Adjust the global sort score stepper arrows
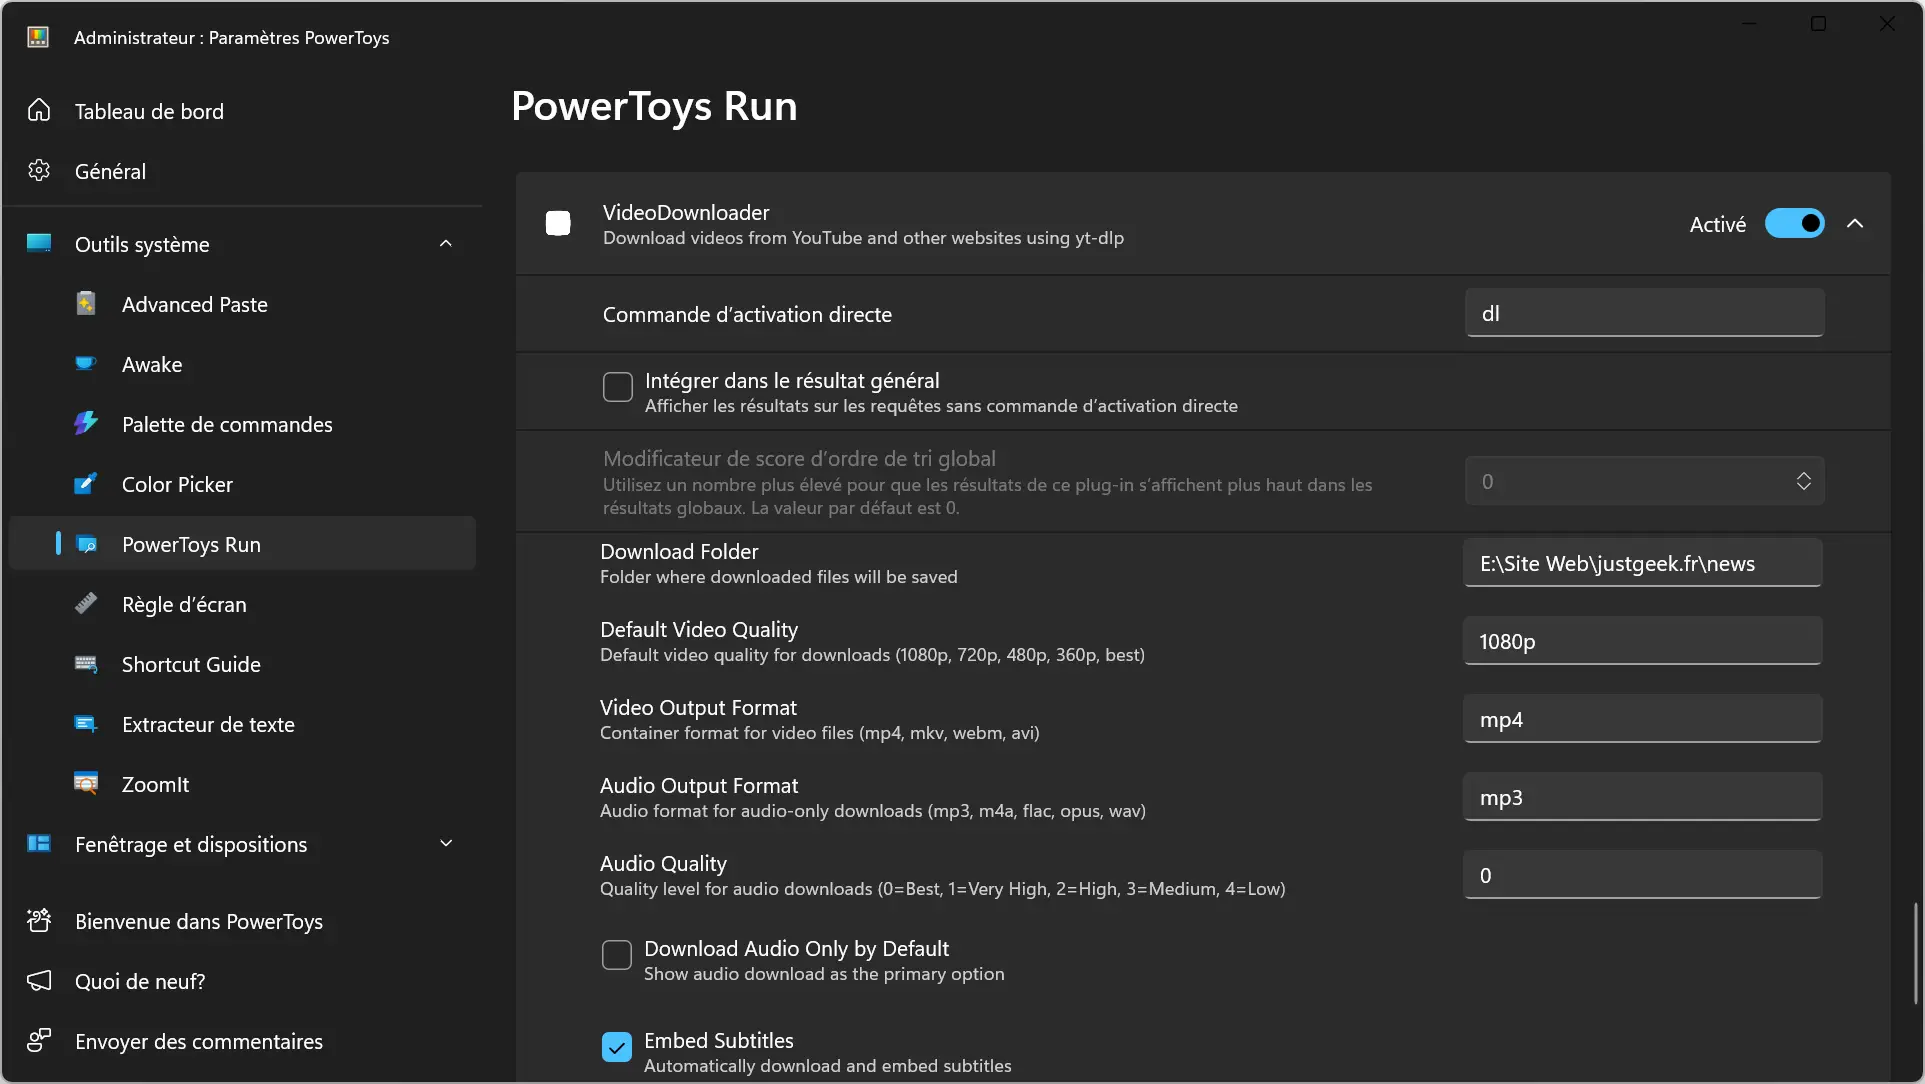Image resolution: width=1925 pixels, height=1084 pixels. pos(1803,481)
